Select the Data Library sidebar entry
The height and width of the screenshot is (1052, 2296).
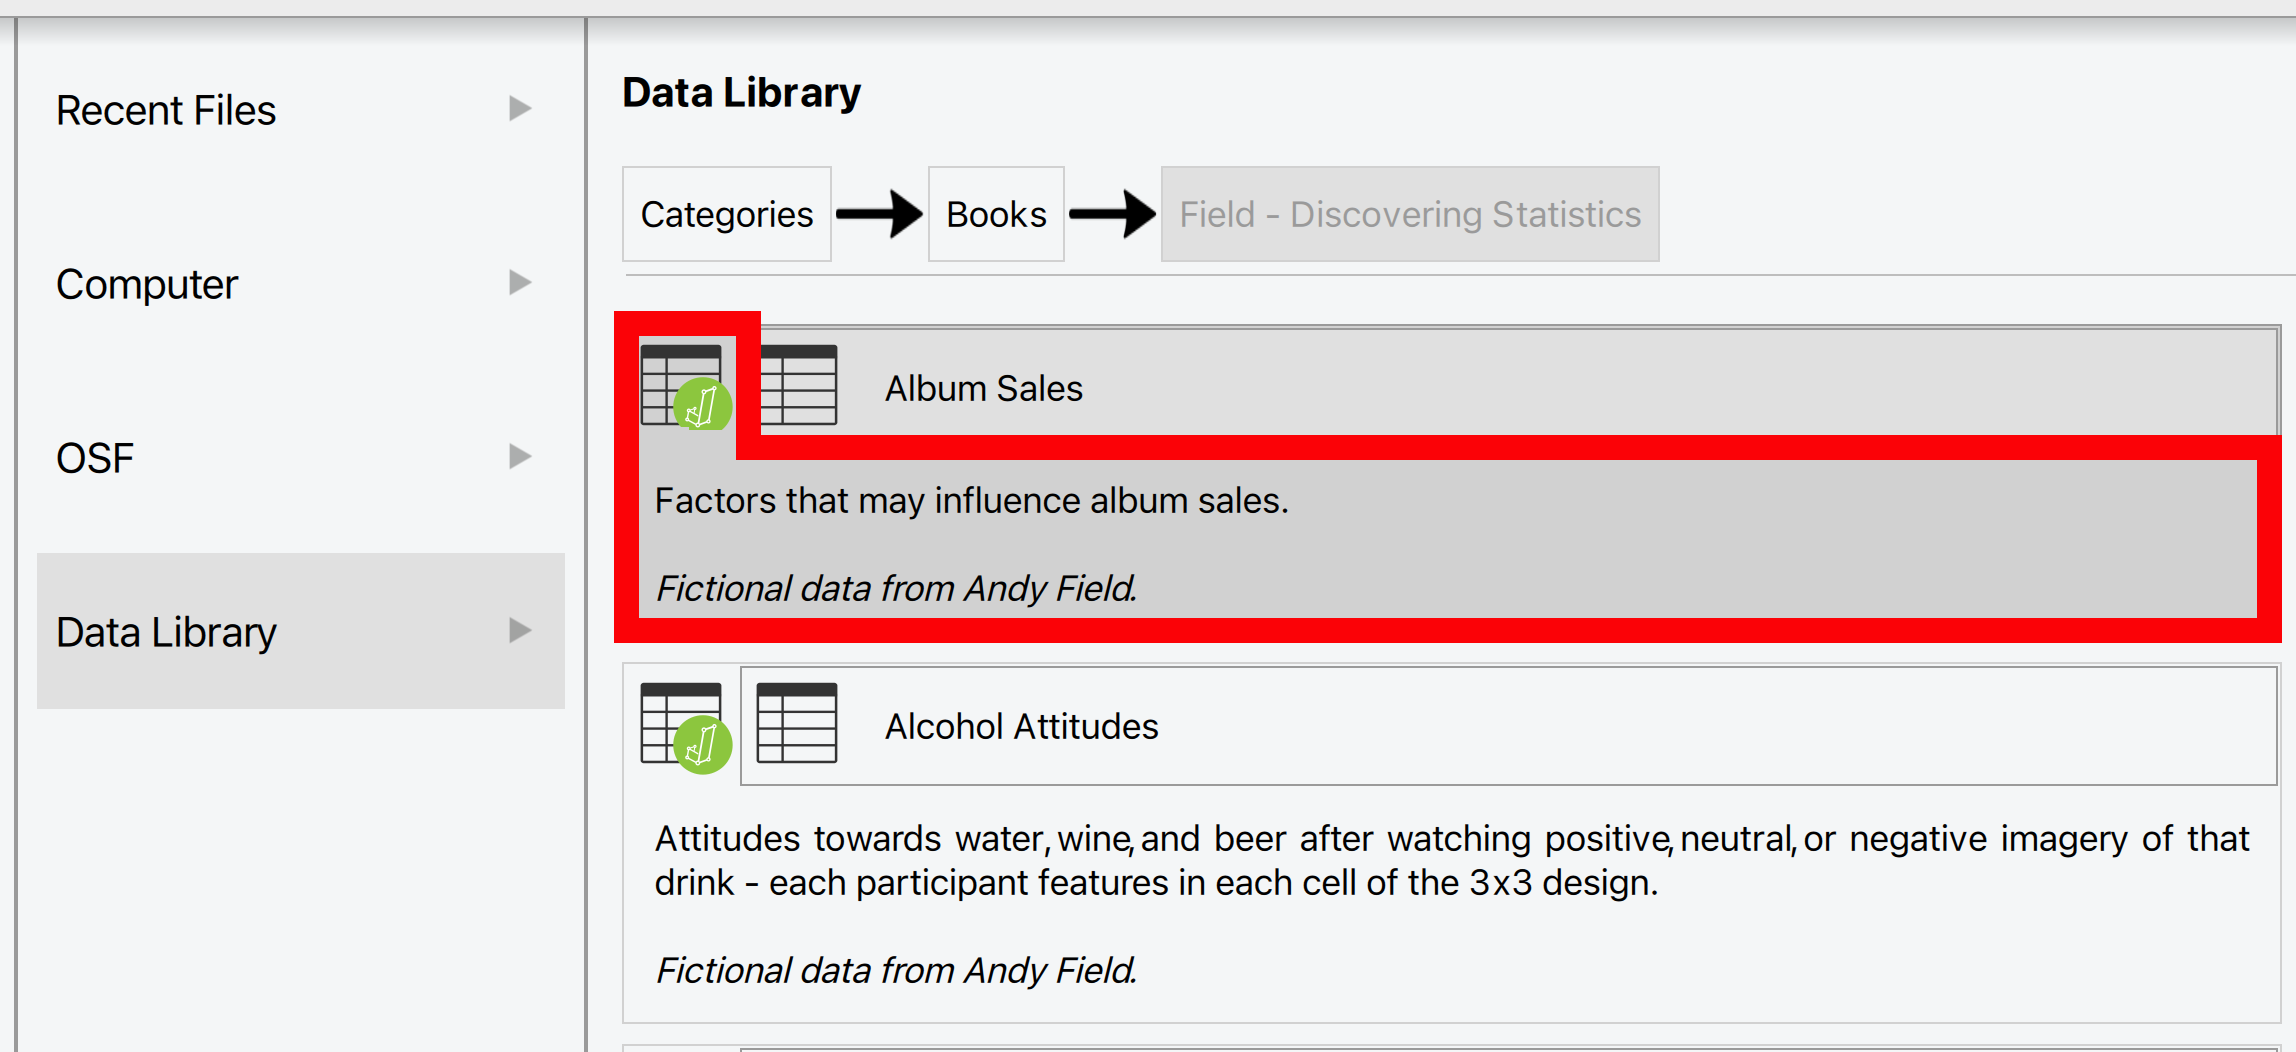tap(166, 631)
